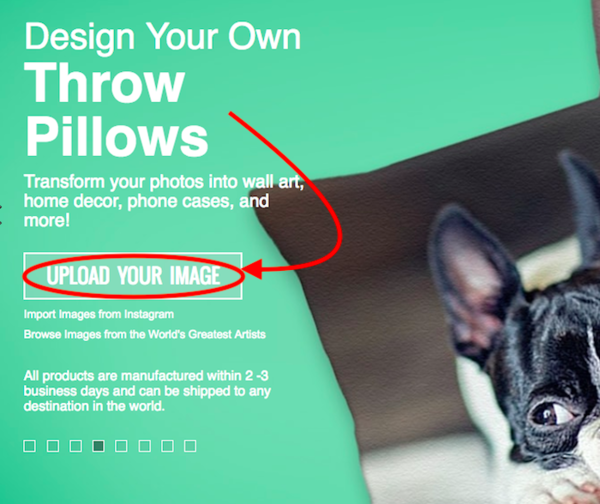Click the red arrowhead pointing at Upload
600x504 pixels.
coord(253,269)
